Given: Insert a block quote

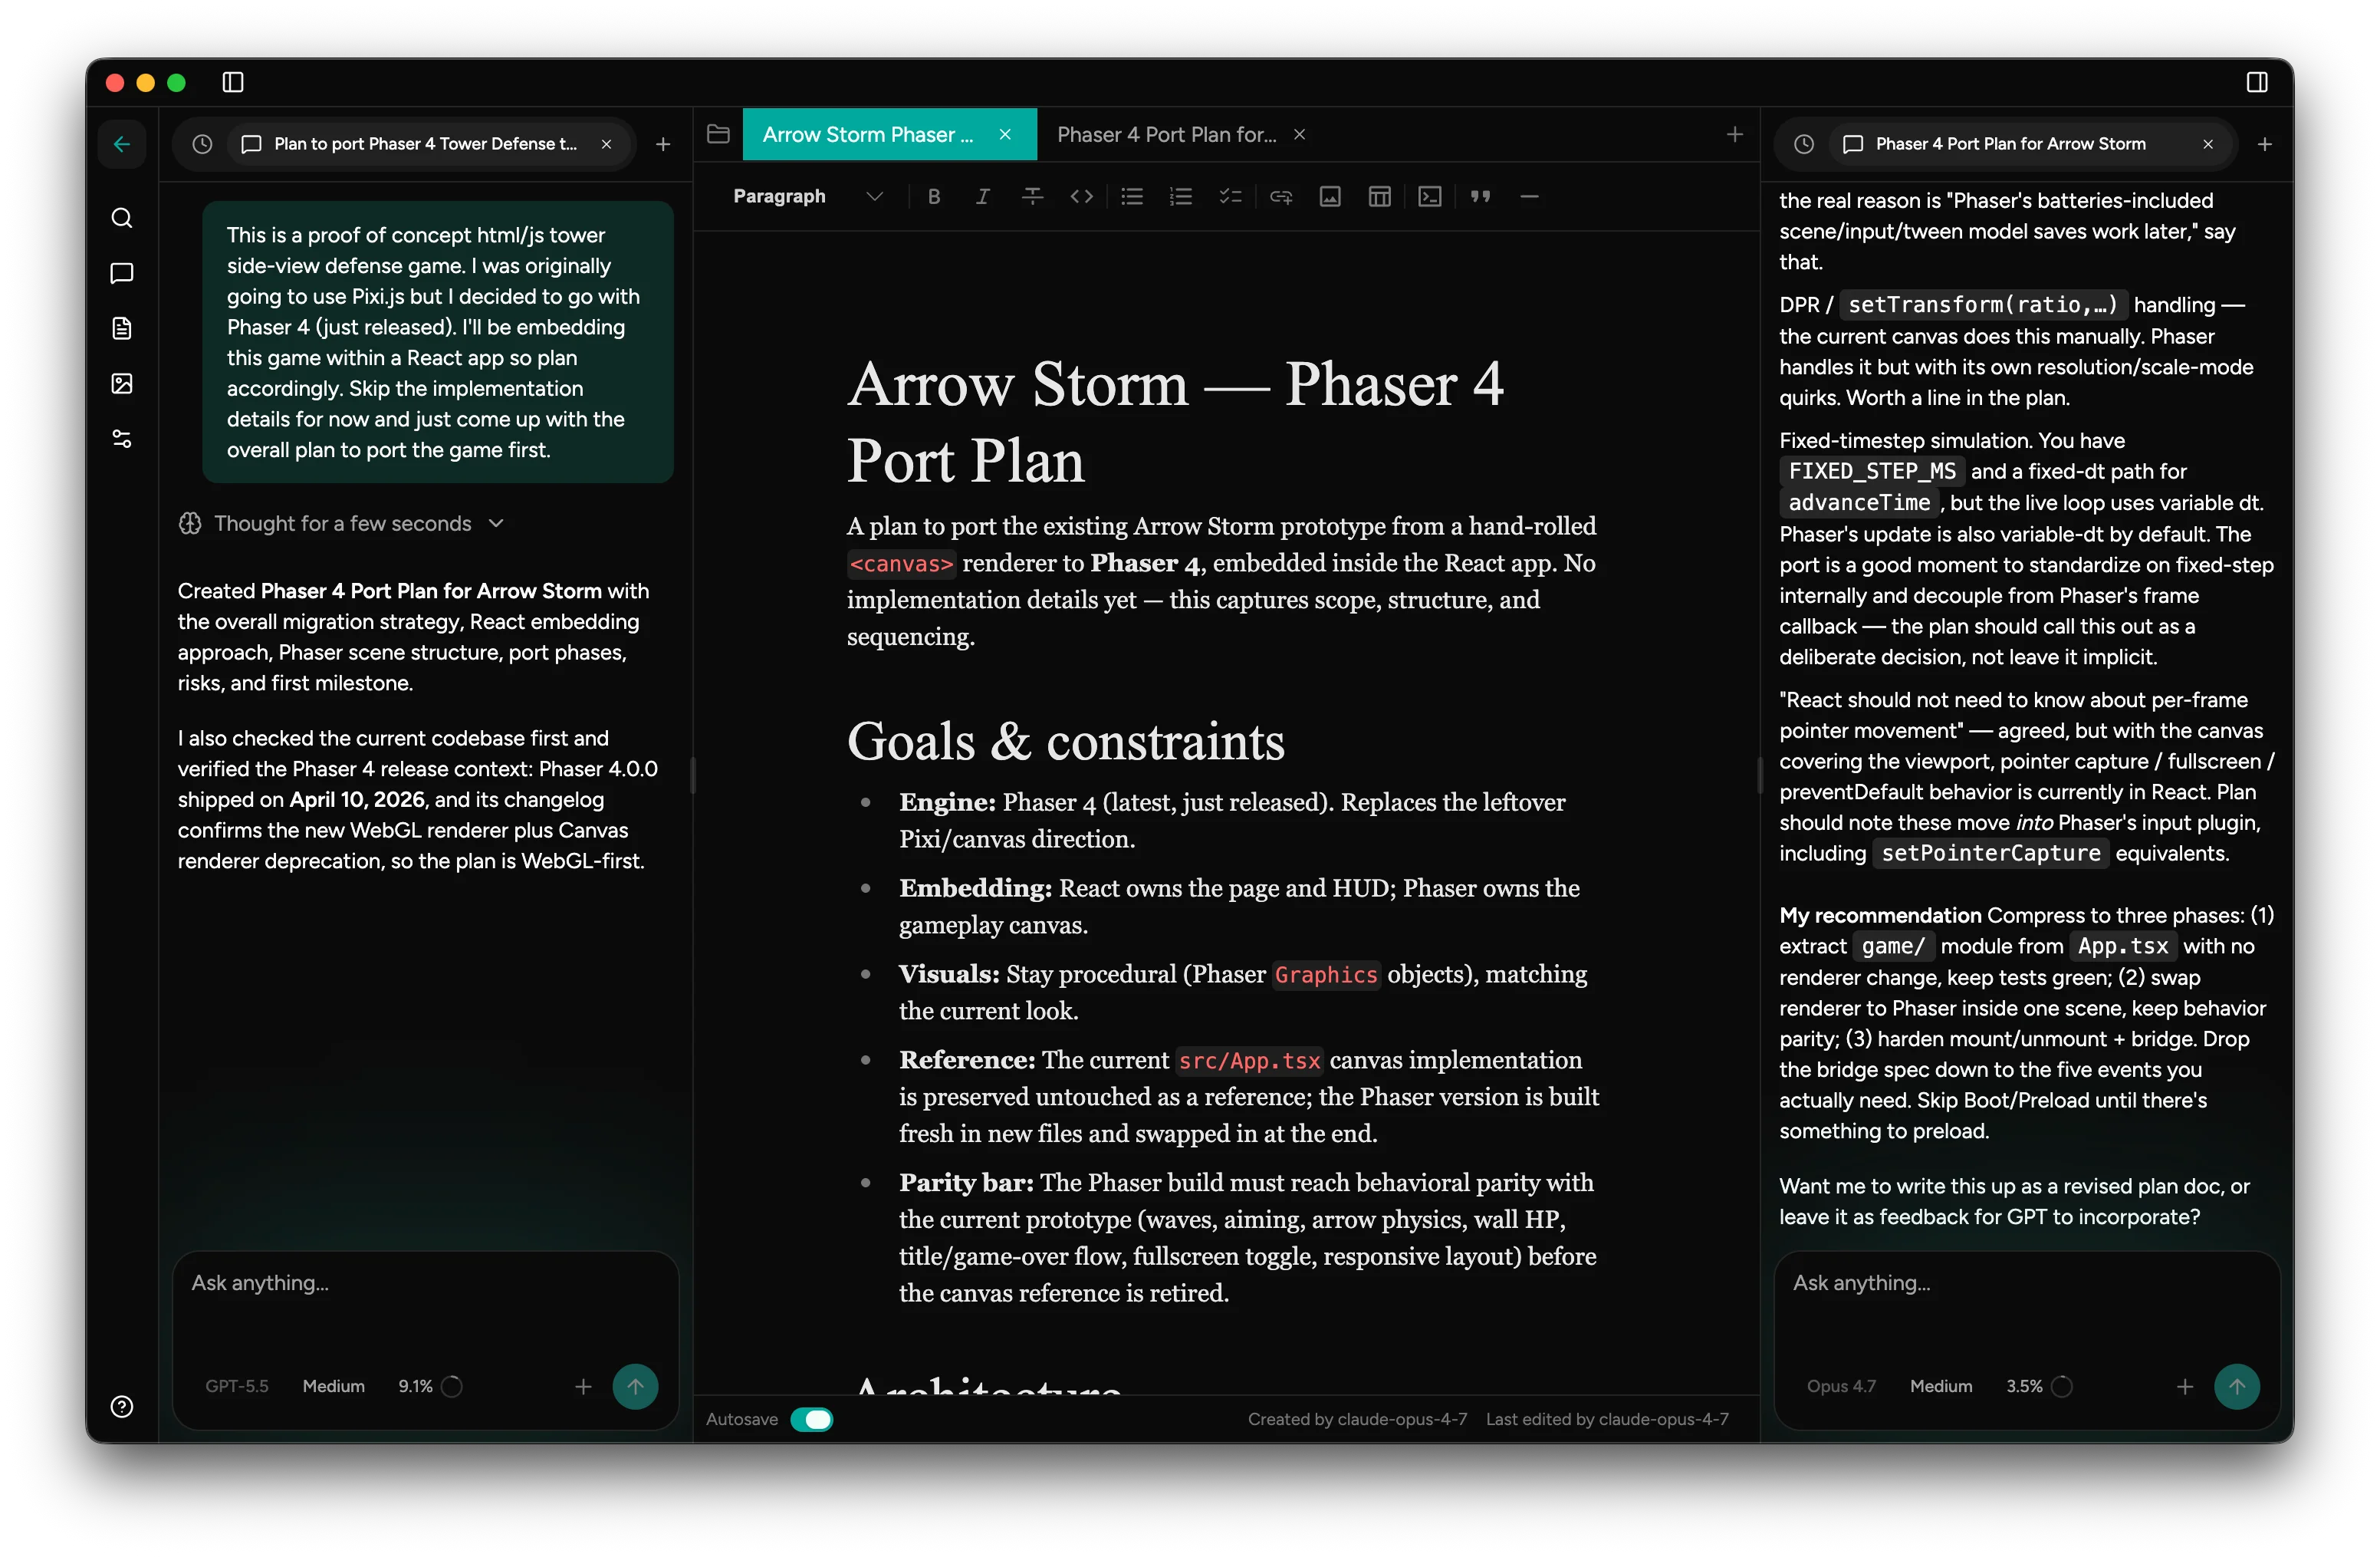Looking at the screenshot, I should tap(1480, 197).
